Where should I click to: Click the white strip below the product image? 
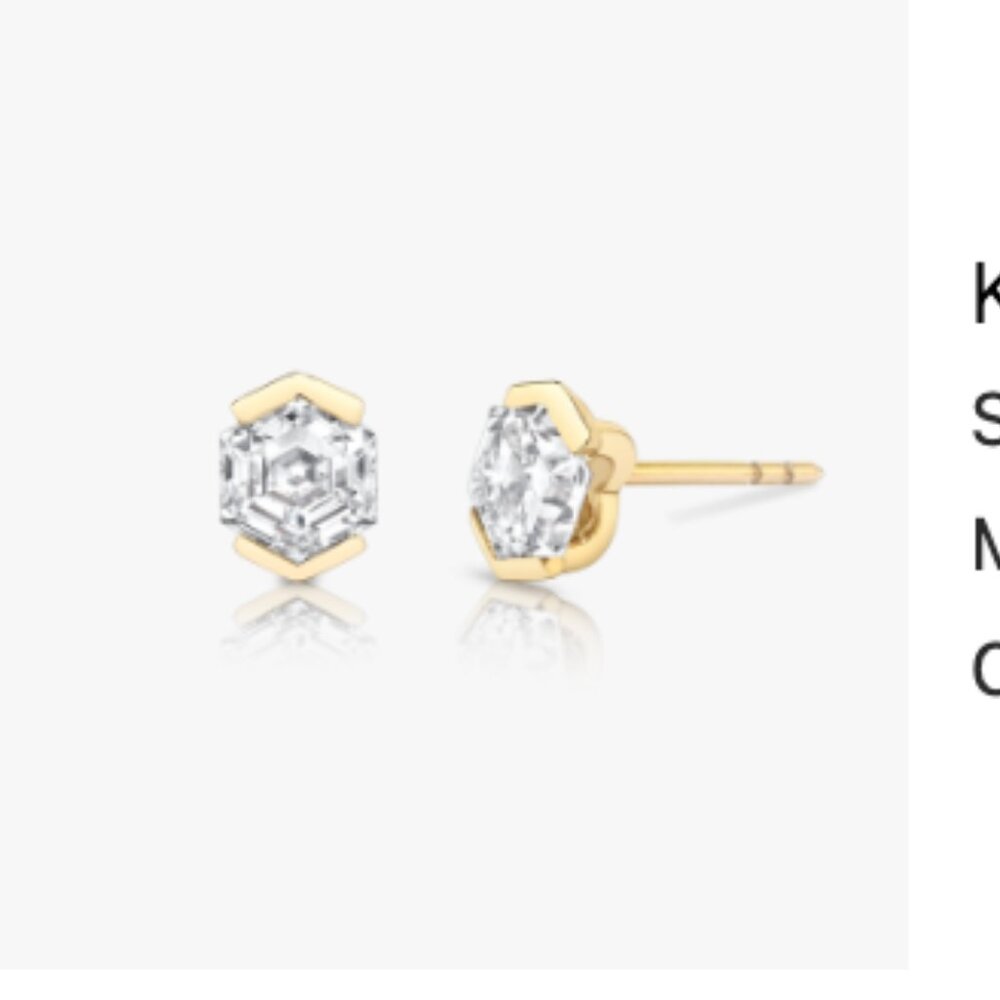pos(454,985)
